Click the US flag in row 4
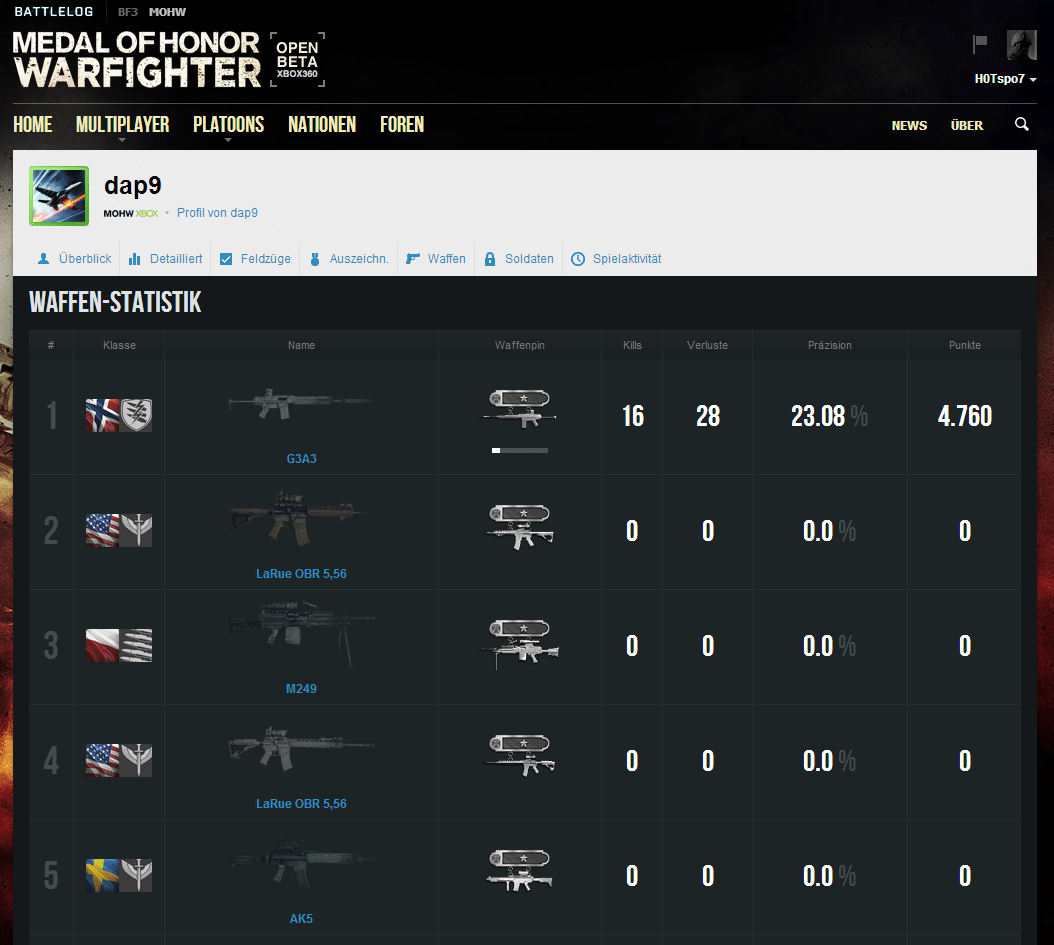This screenshot has height=945, width=1054. point(102,760)
